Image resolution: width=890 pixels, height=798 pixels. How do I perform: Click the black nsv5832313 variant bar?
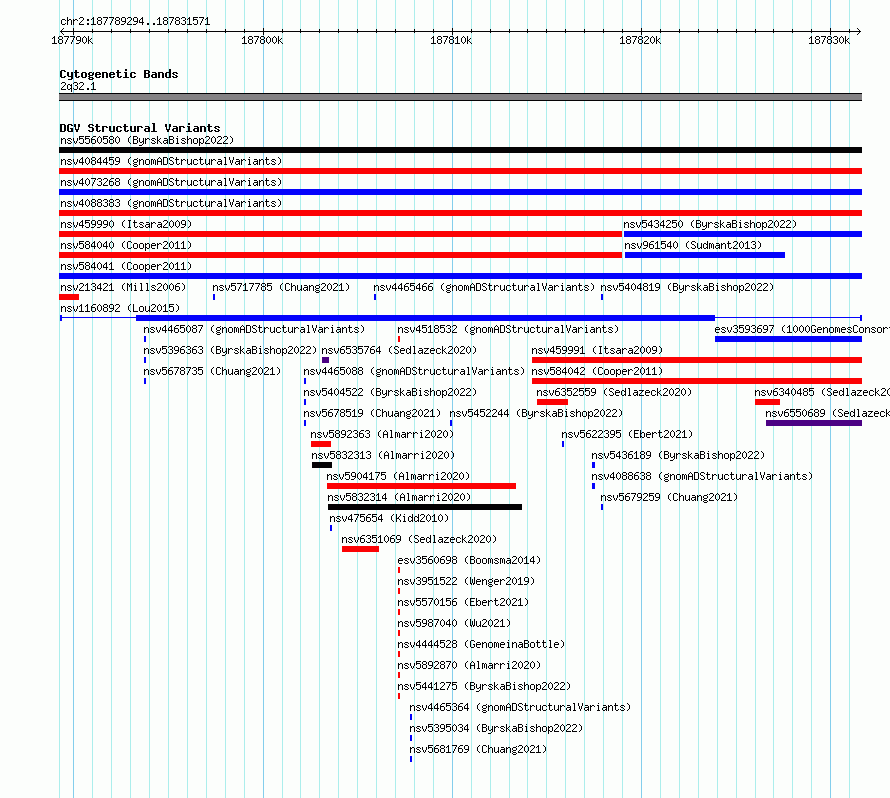(322, 465)
